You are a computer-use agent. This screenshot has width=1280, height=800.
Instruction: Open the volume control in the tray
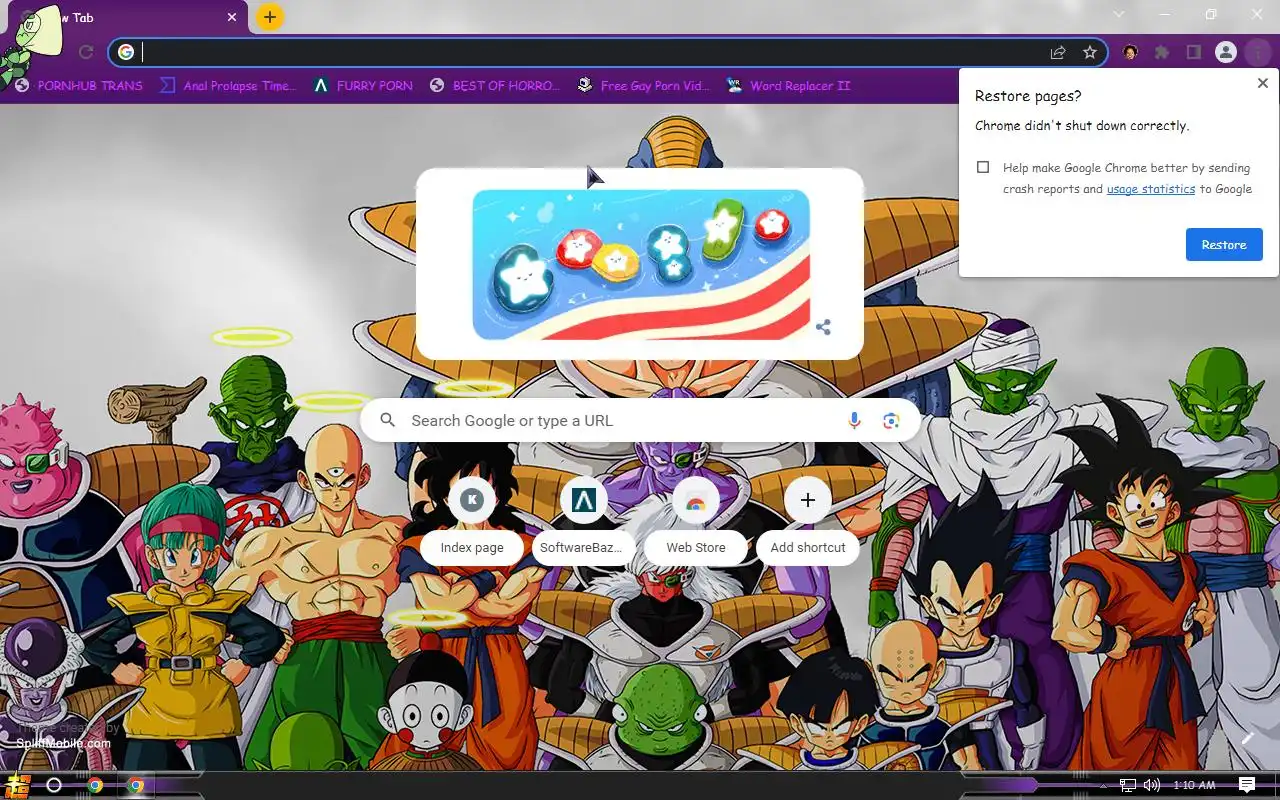[x=1152, y=785]
